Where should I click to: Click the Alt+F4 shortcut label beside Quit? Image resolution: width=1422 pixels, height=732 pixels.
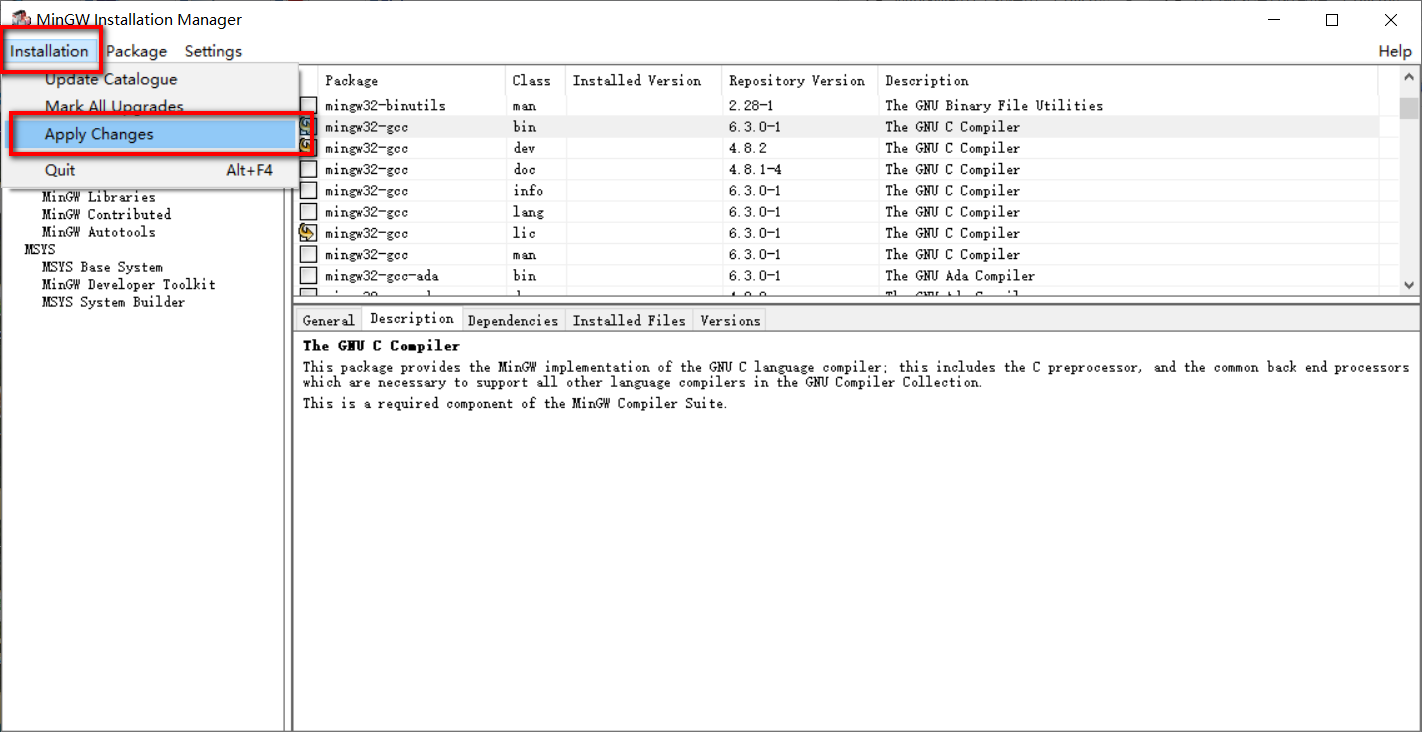click(249, 171)
